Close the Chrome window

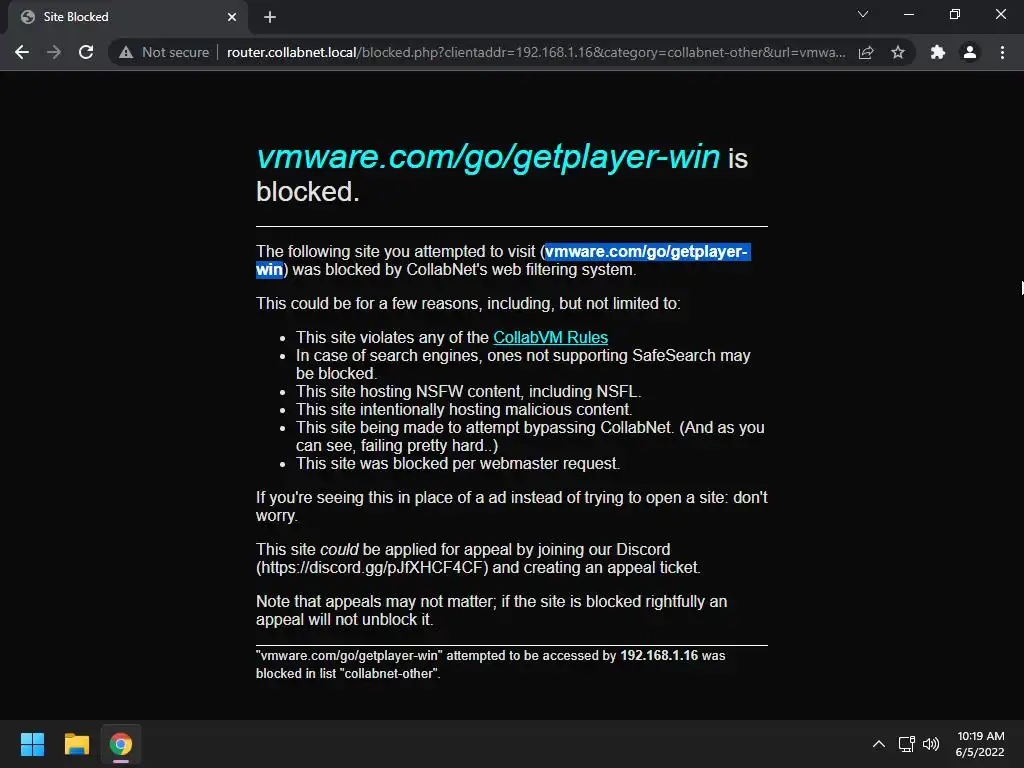(x=1000, y=14)
